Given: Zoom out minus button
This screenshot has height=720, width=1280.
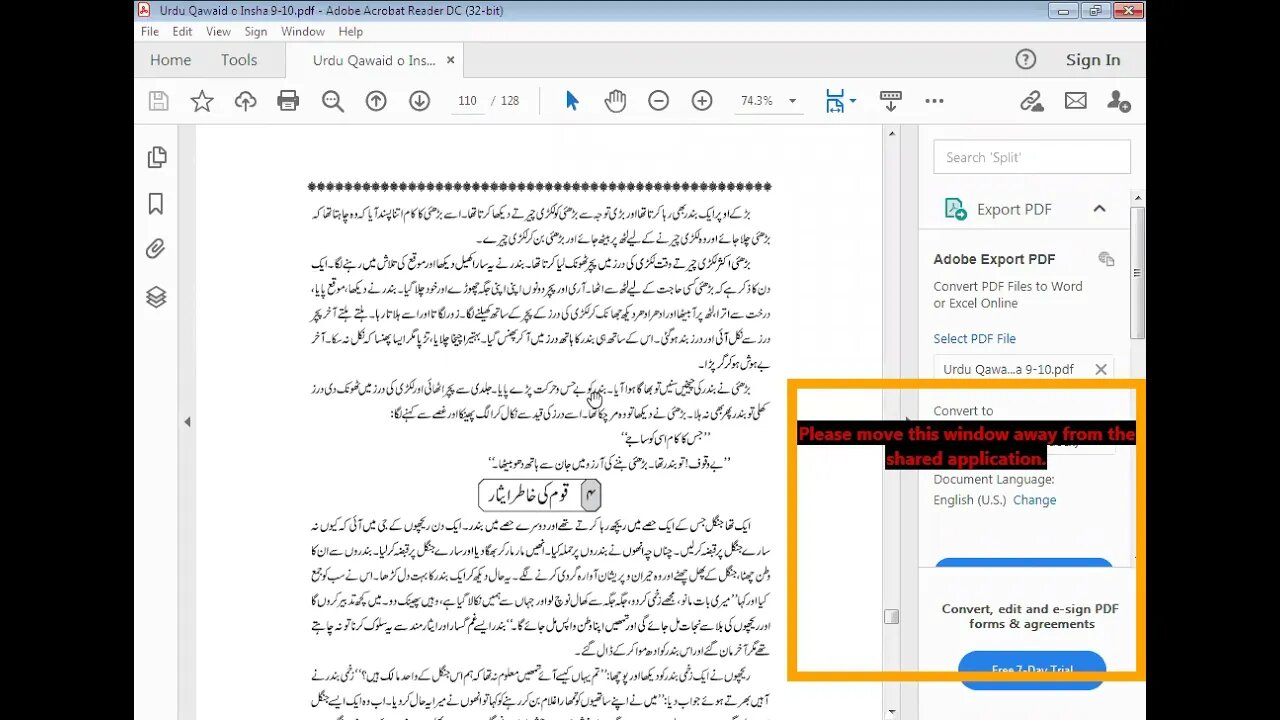Looking at the screenshot, I should pyautogui.click(x=658, y=101).
